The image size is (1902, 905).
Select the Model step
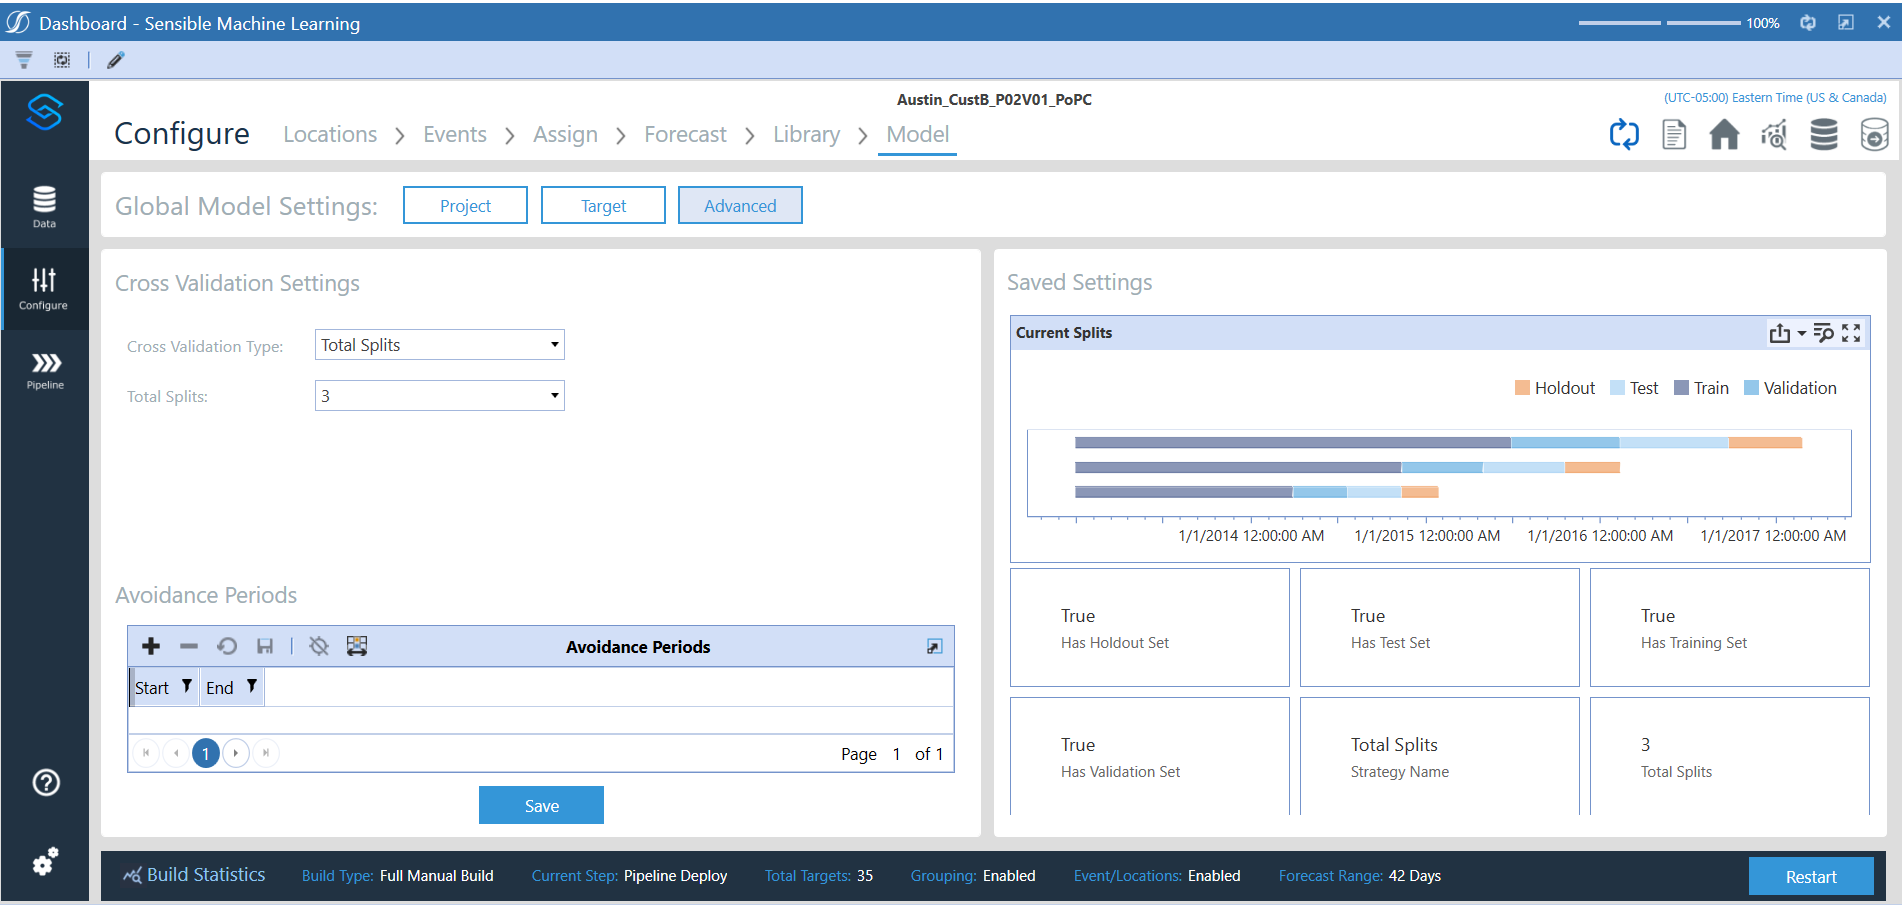click(x=918, y=134)
